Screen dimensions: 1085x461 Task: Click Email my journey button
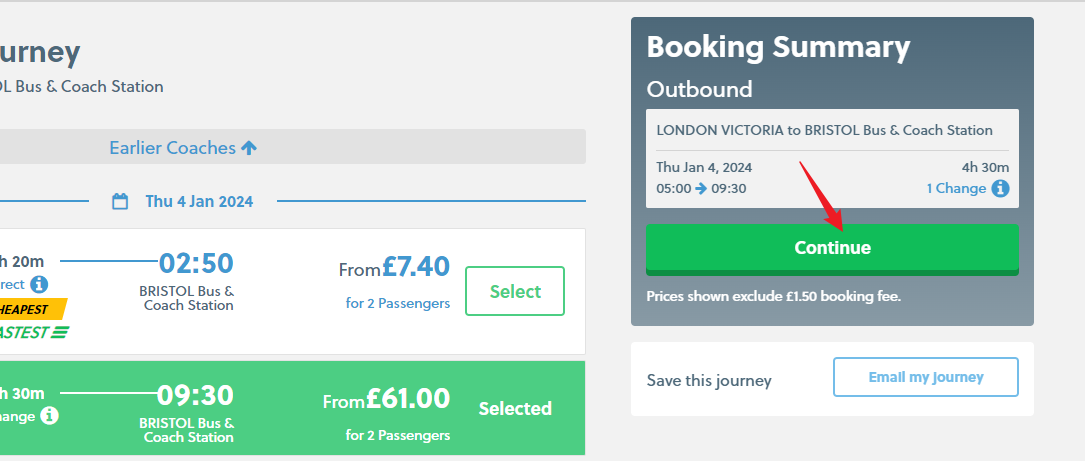pyautogui.click(x=925, y=377)
